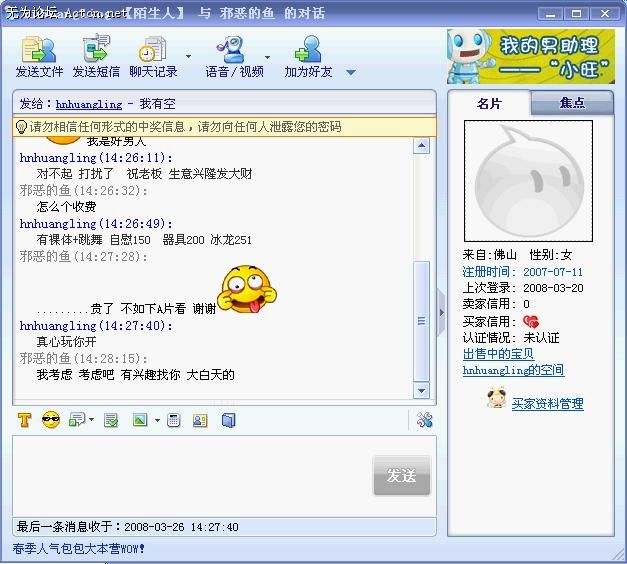
Task: Expand the 聊天记录 dropdown arrow
Action: click(188, 57)
